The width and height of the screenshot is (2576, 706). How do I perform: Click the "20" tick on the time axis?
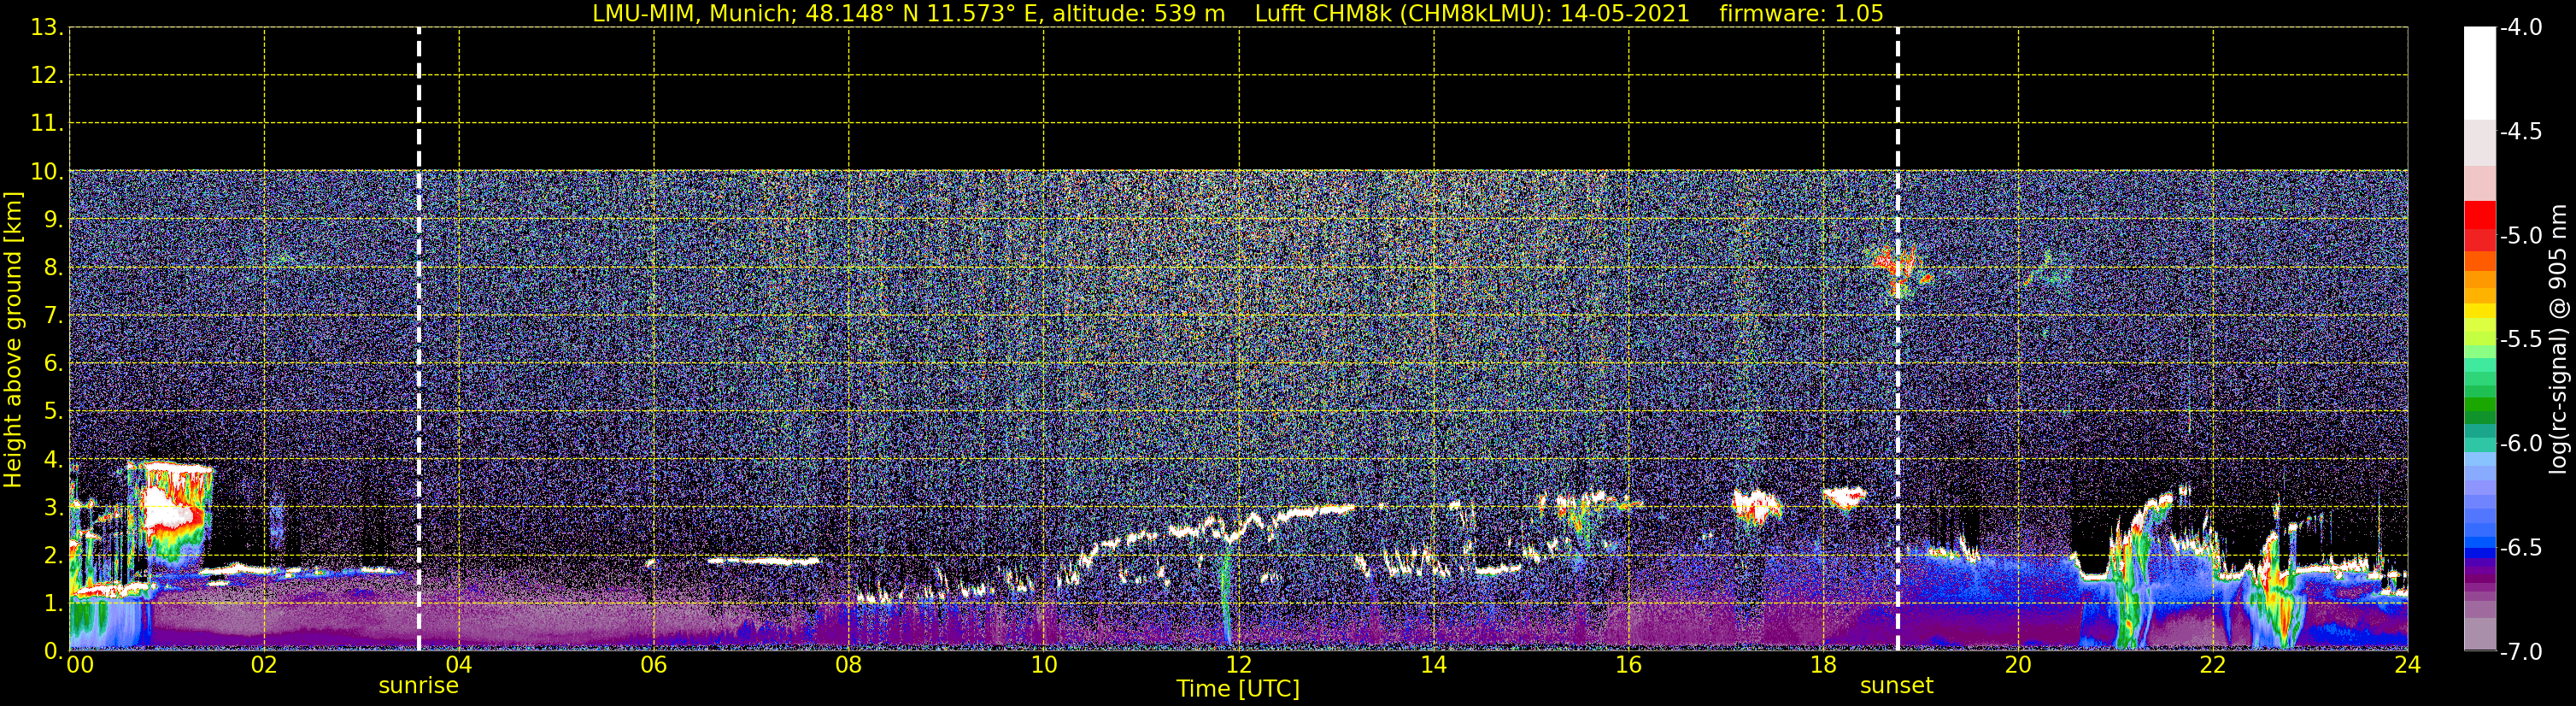[2019, 665]
